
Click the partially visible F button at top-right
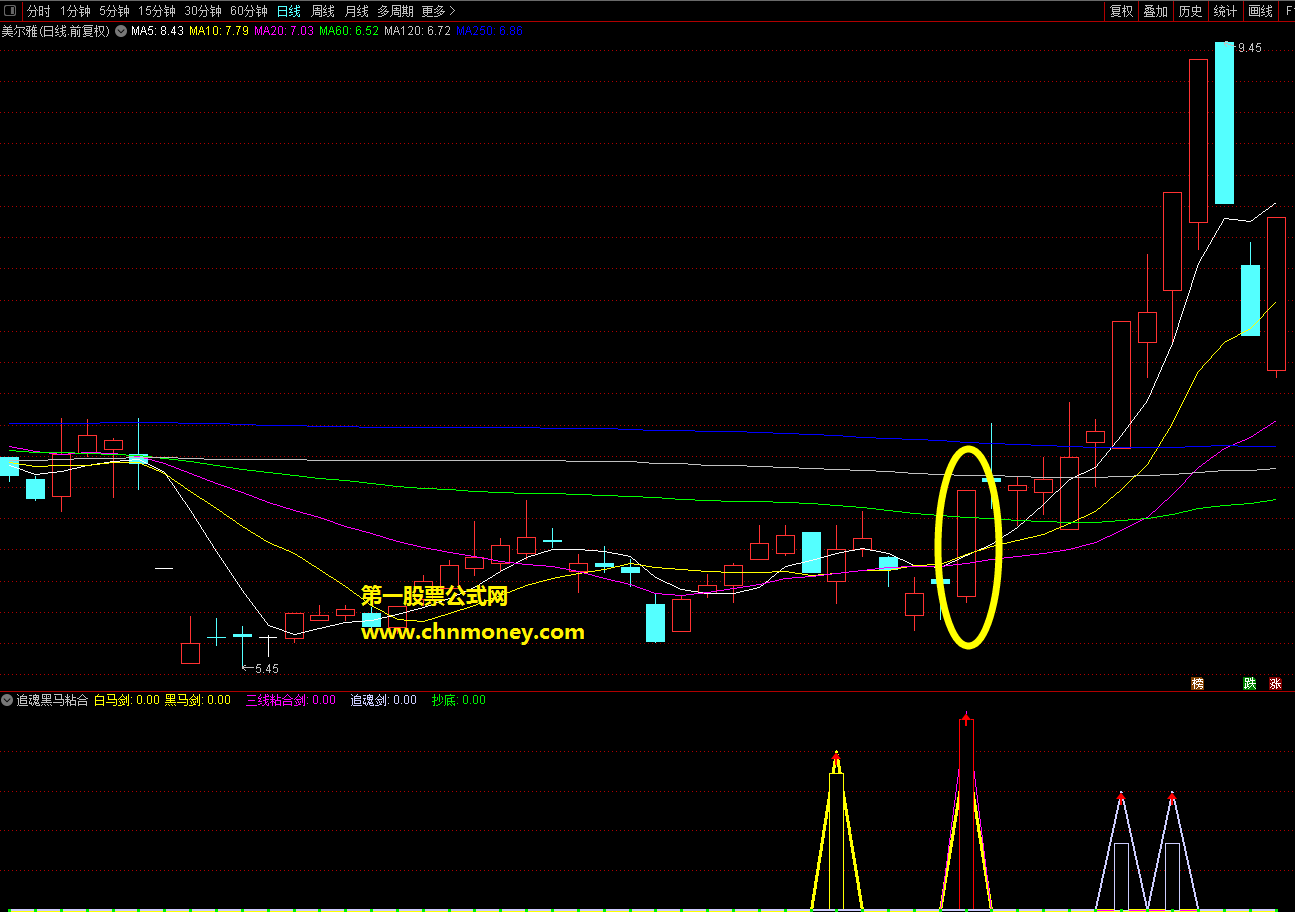pyautogui.click(x=1289, y=11)
